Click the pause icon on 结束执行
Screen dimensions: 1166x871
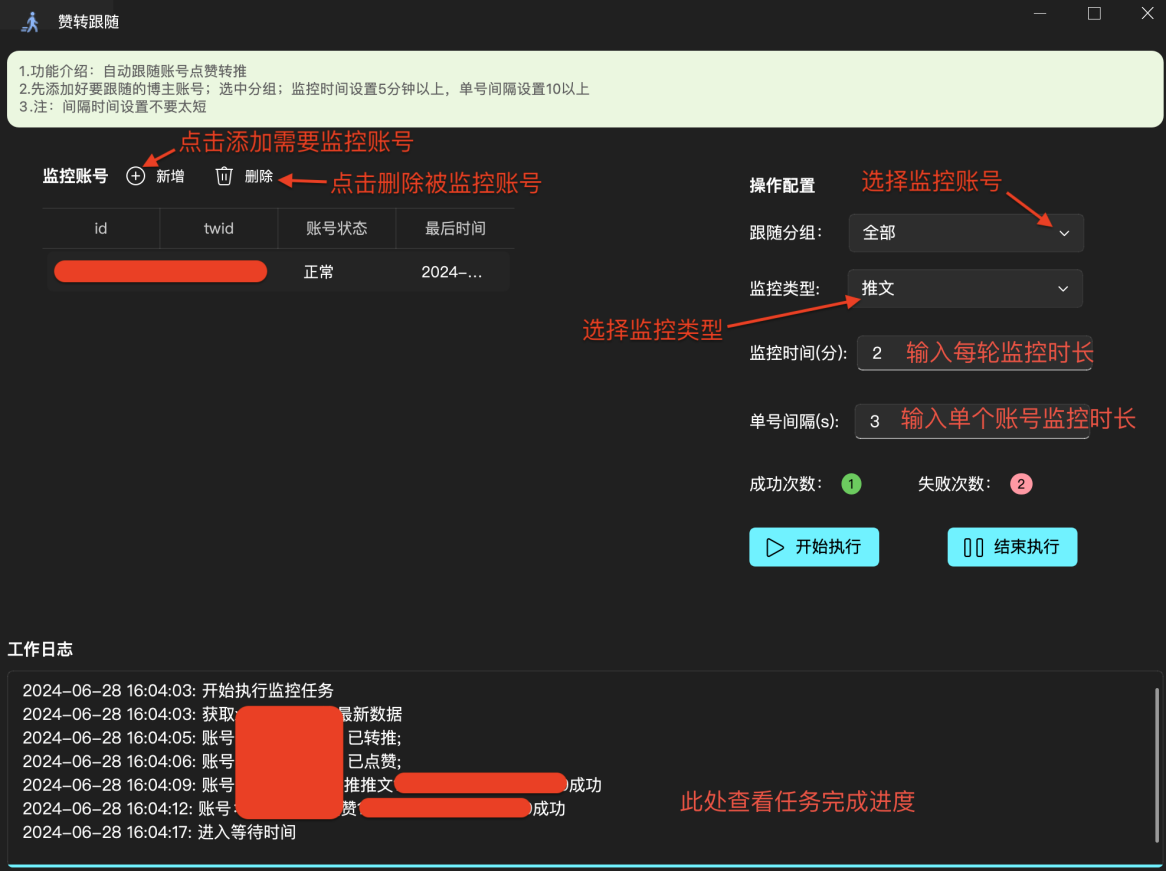[973, 547]
